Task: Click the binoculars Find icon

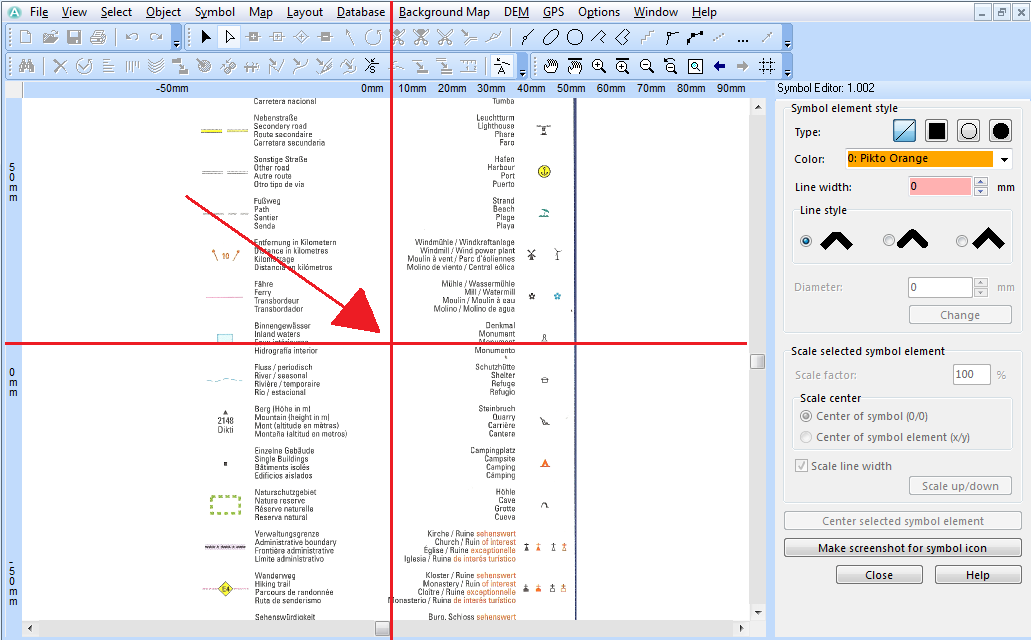Action: pyautogui.click(x=26, y=66)
